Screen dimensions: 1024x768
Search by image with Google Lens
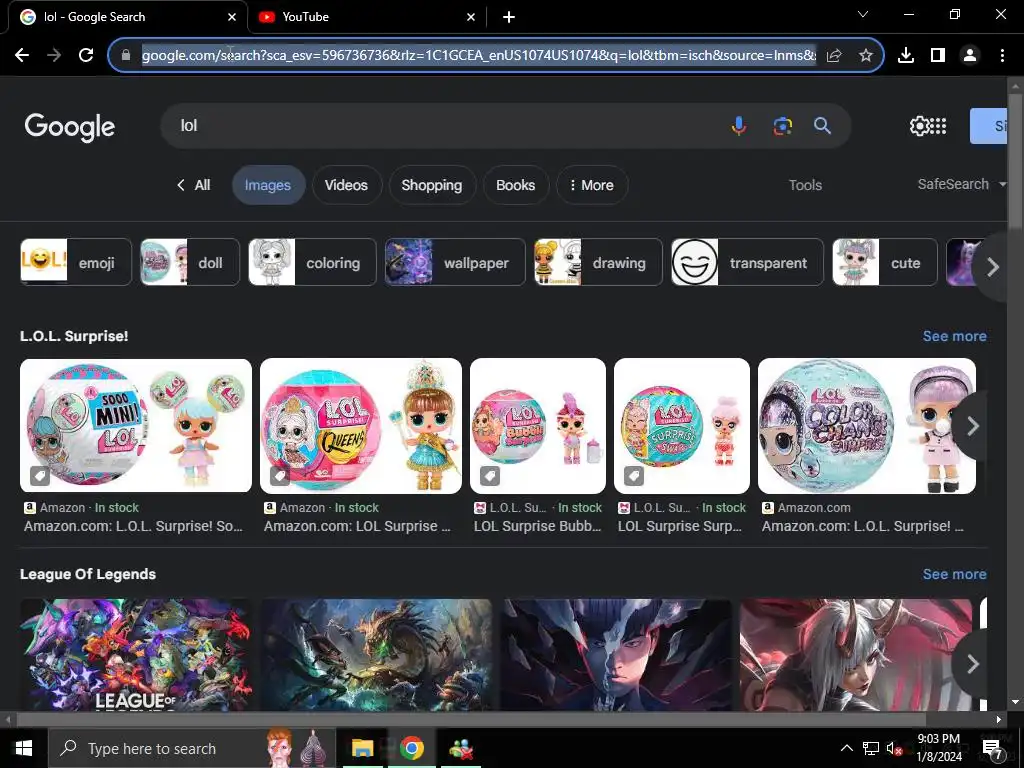coord(782,125)
